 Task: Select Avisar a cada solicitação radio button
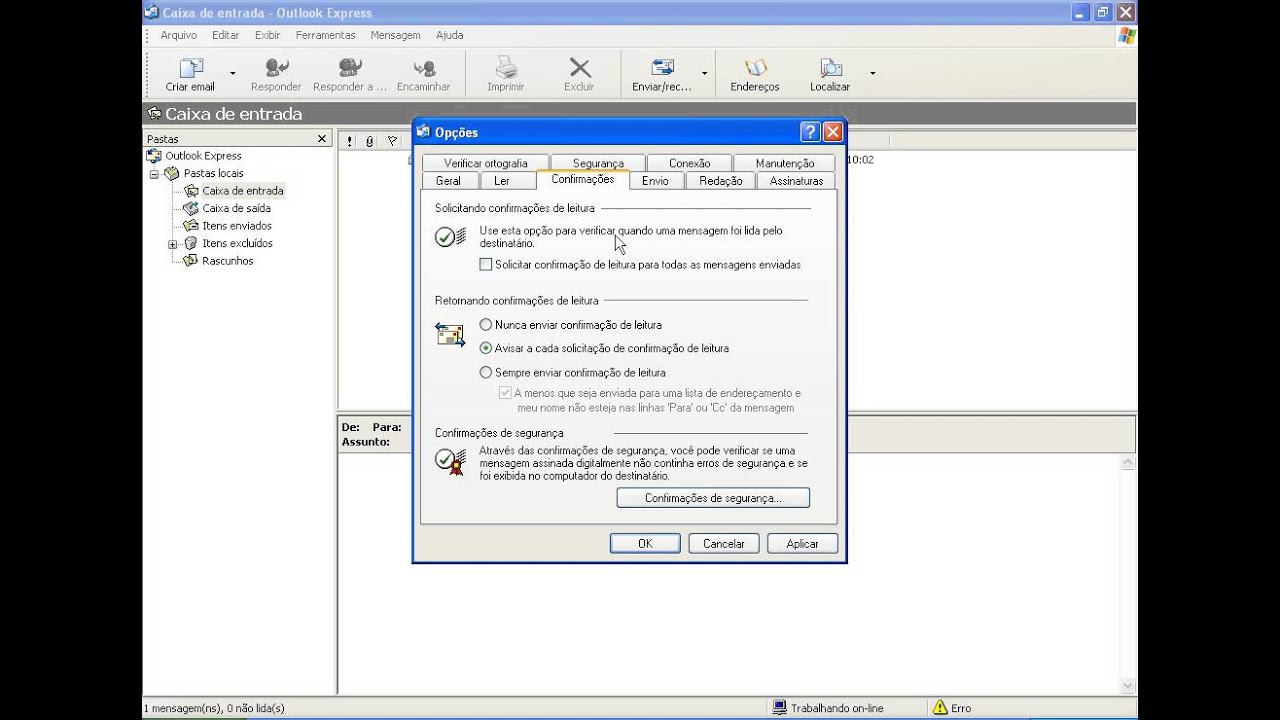486,349
